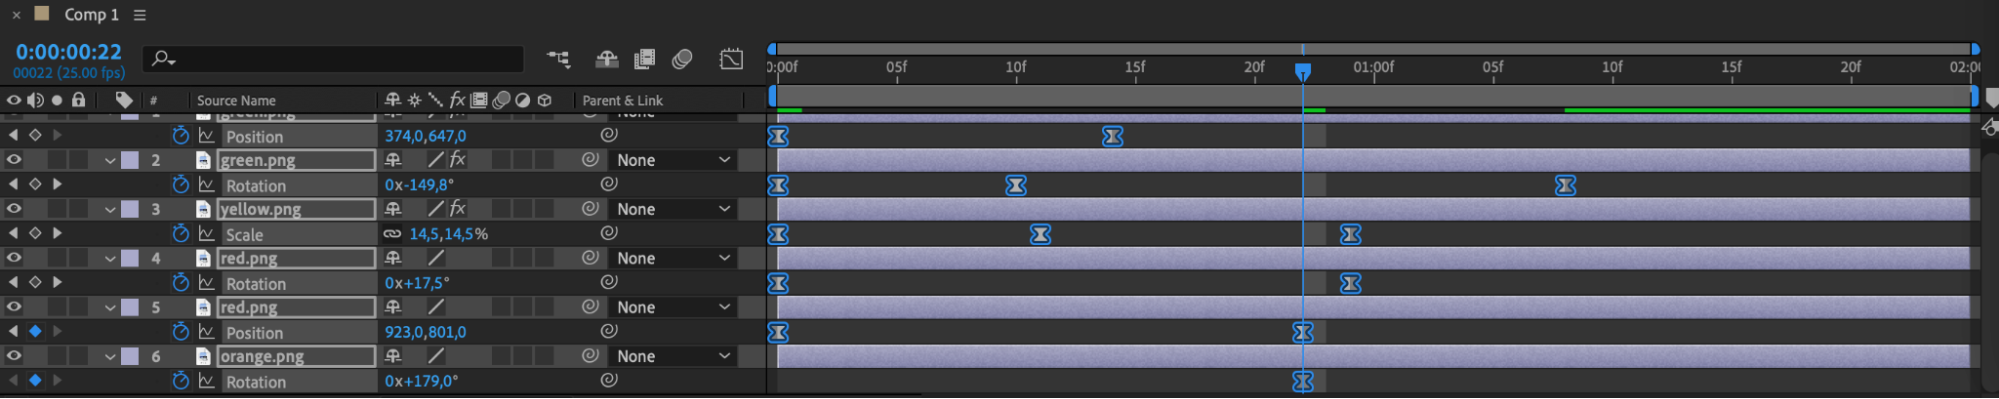Screen dimensions: 1999x399
Task: Collapse the yellow.png layer properties
Action: [x=111, y=209]
